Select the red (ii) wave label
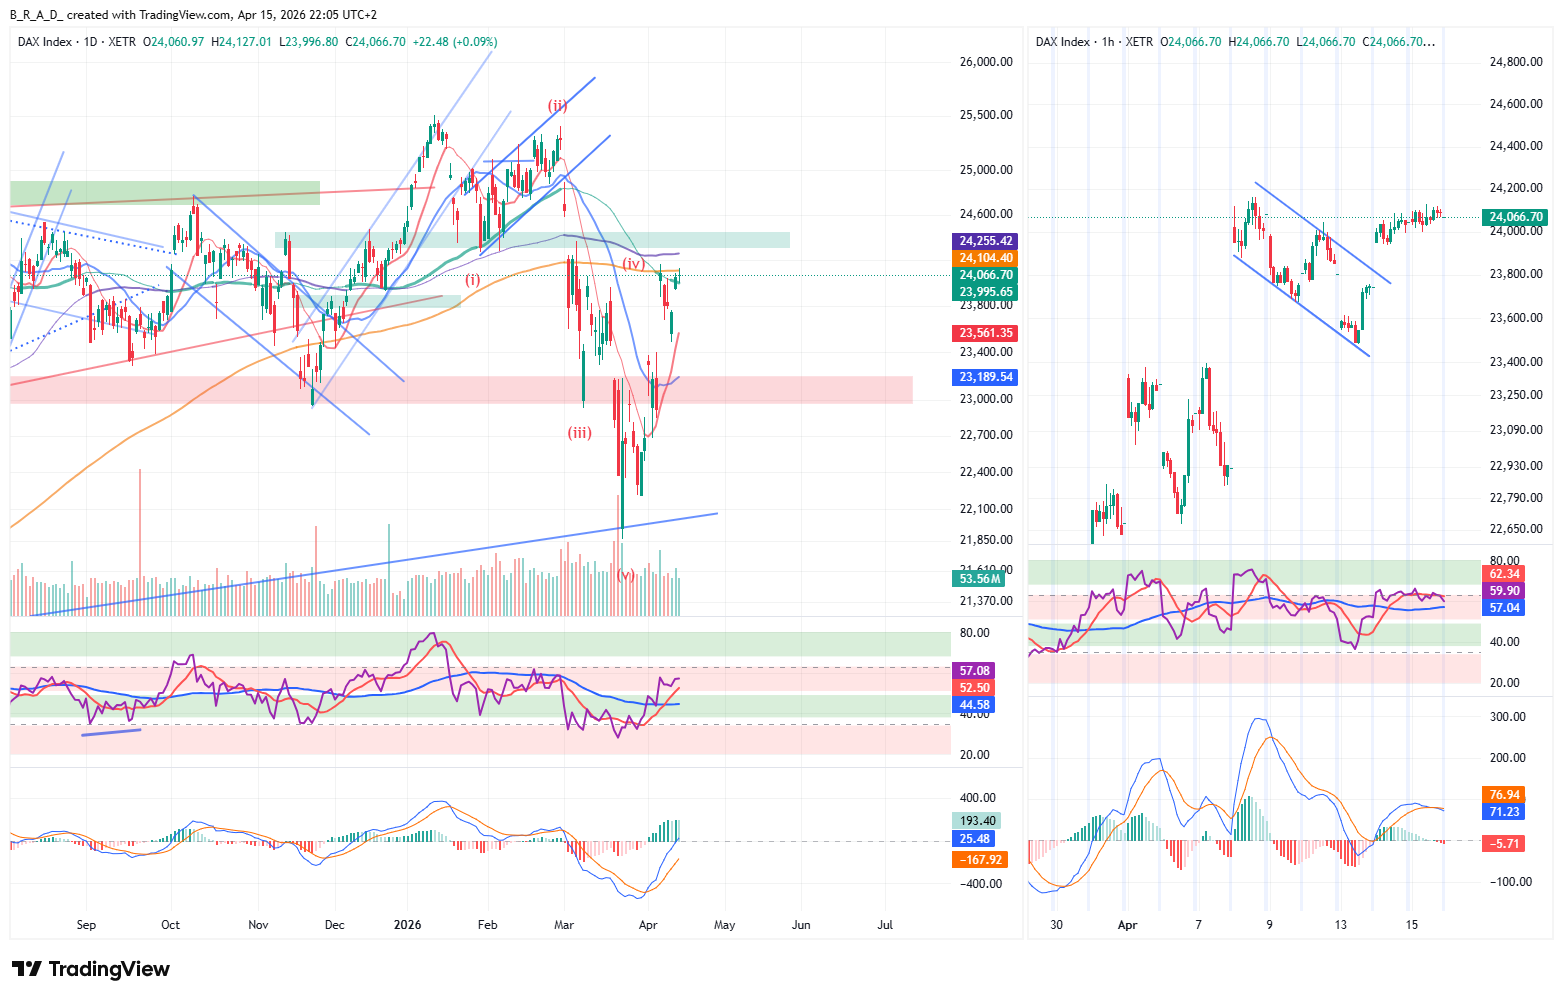 (x=557, y=105)
